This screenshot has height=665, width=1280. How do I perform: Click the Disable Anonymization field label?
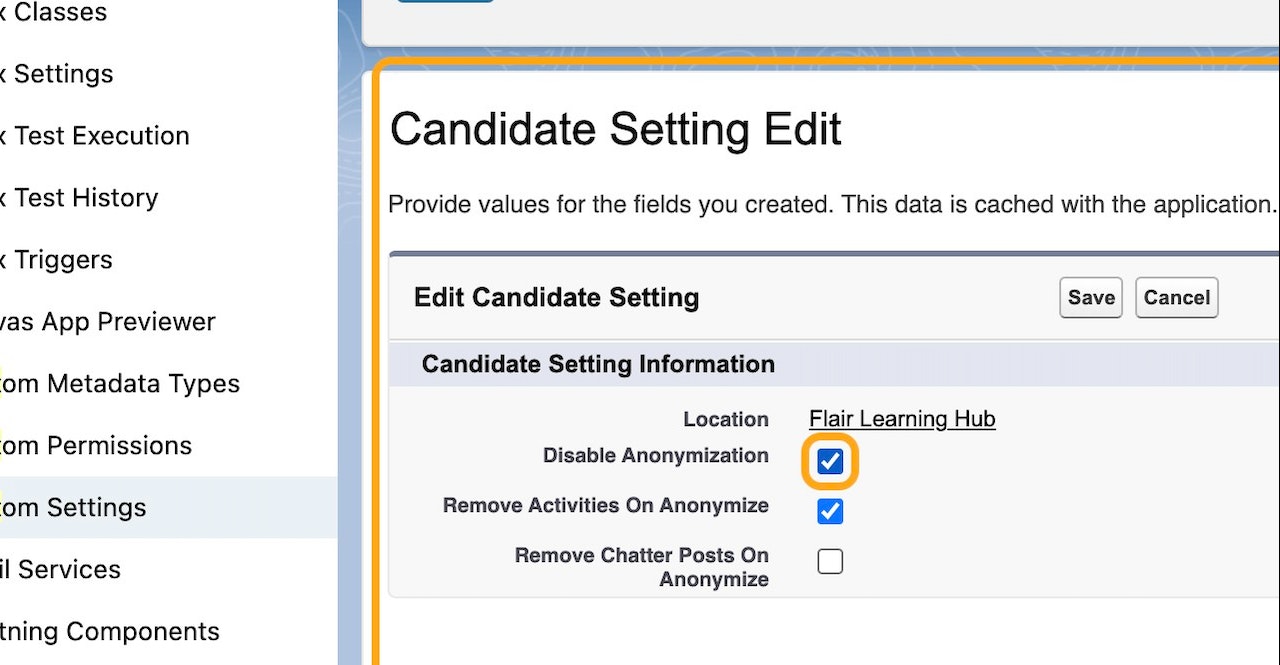tap(655, 456)
